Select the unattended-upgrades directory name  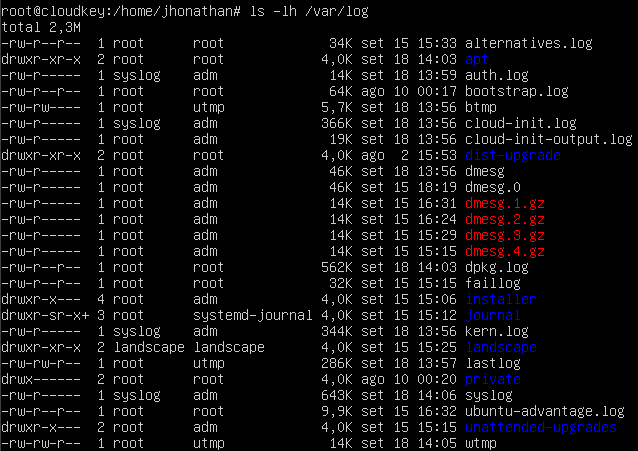pos(541,428)
